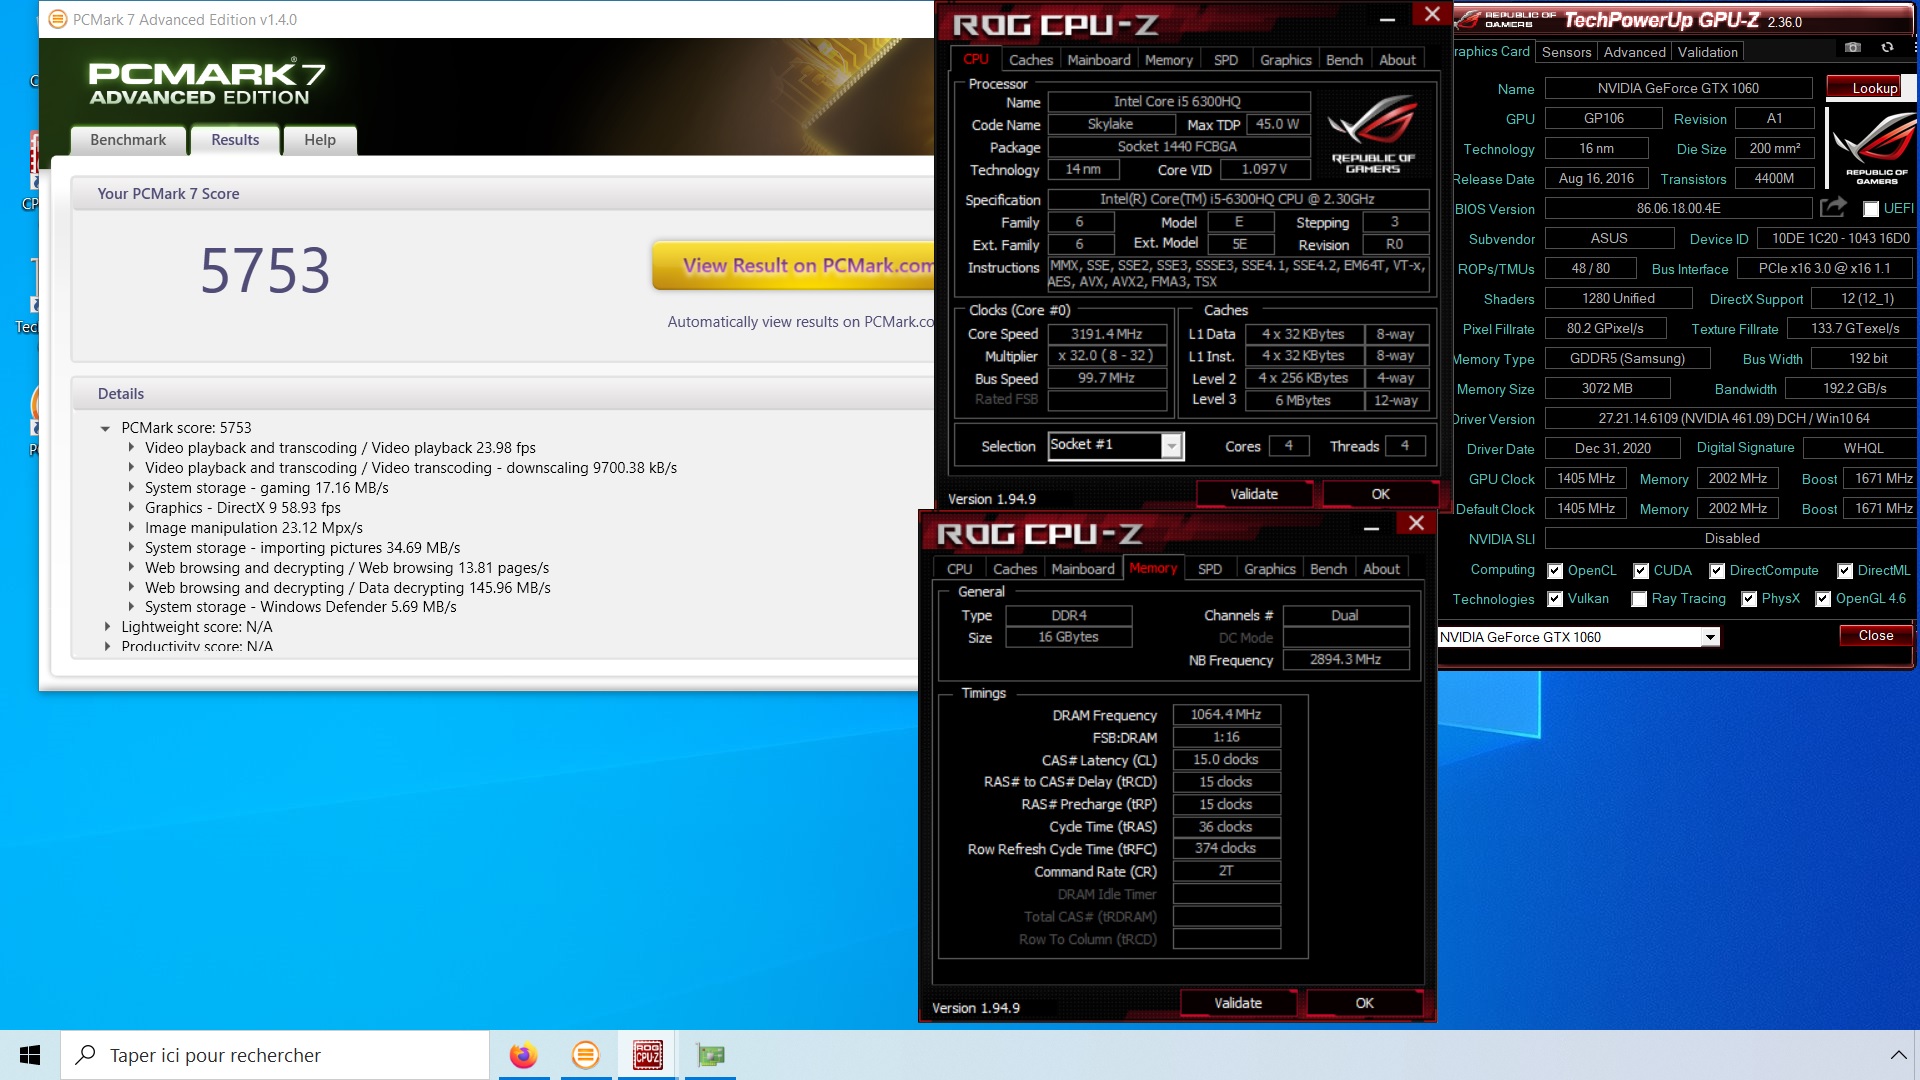Image resolution: width=1920 pixels, height=1080 pixels.
Task: Click Validate in upper CPU-Z window
Action: (1254, 494)
